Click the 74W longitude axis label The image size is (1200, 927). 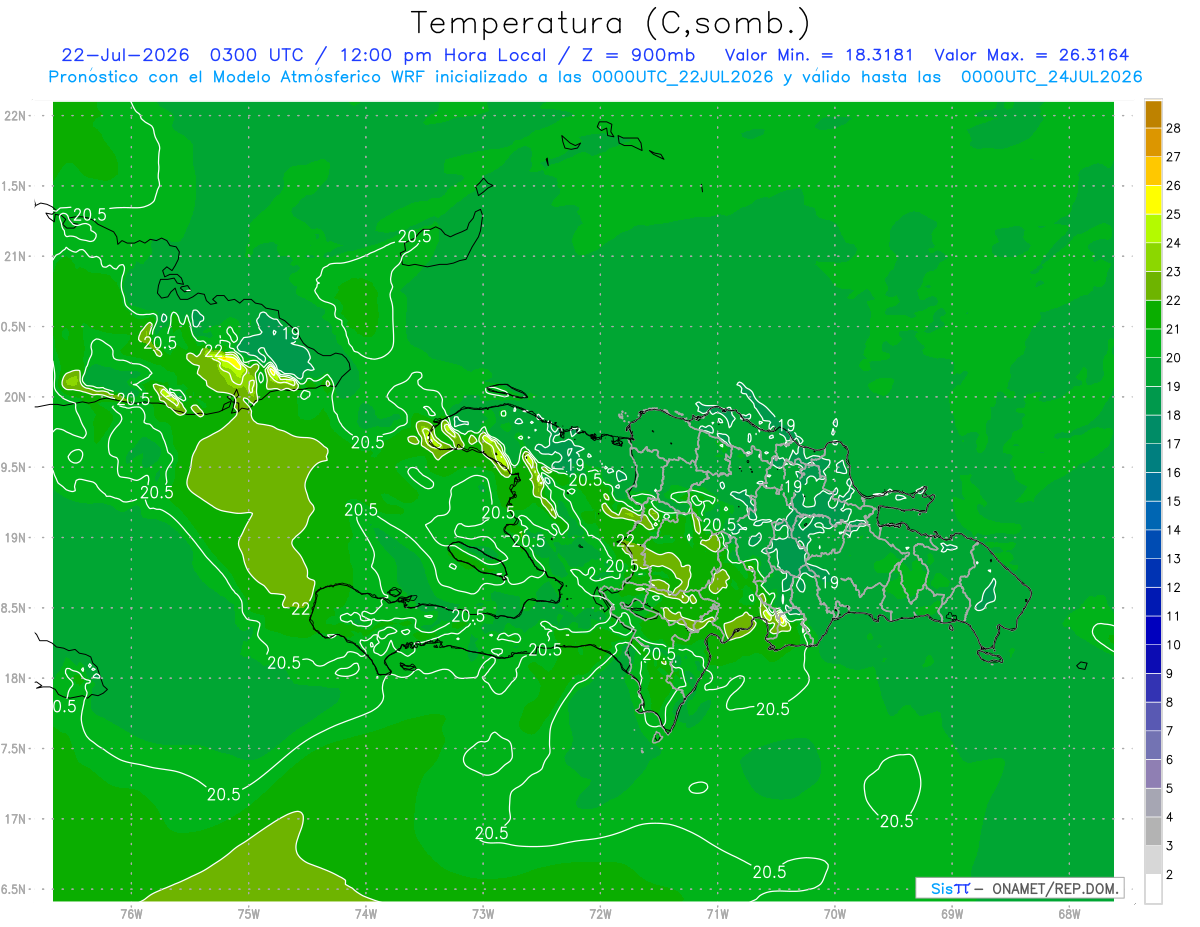coord(365,913)
